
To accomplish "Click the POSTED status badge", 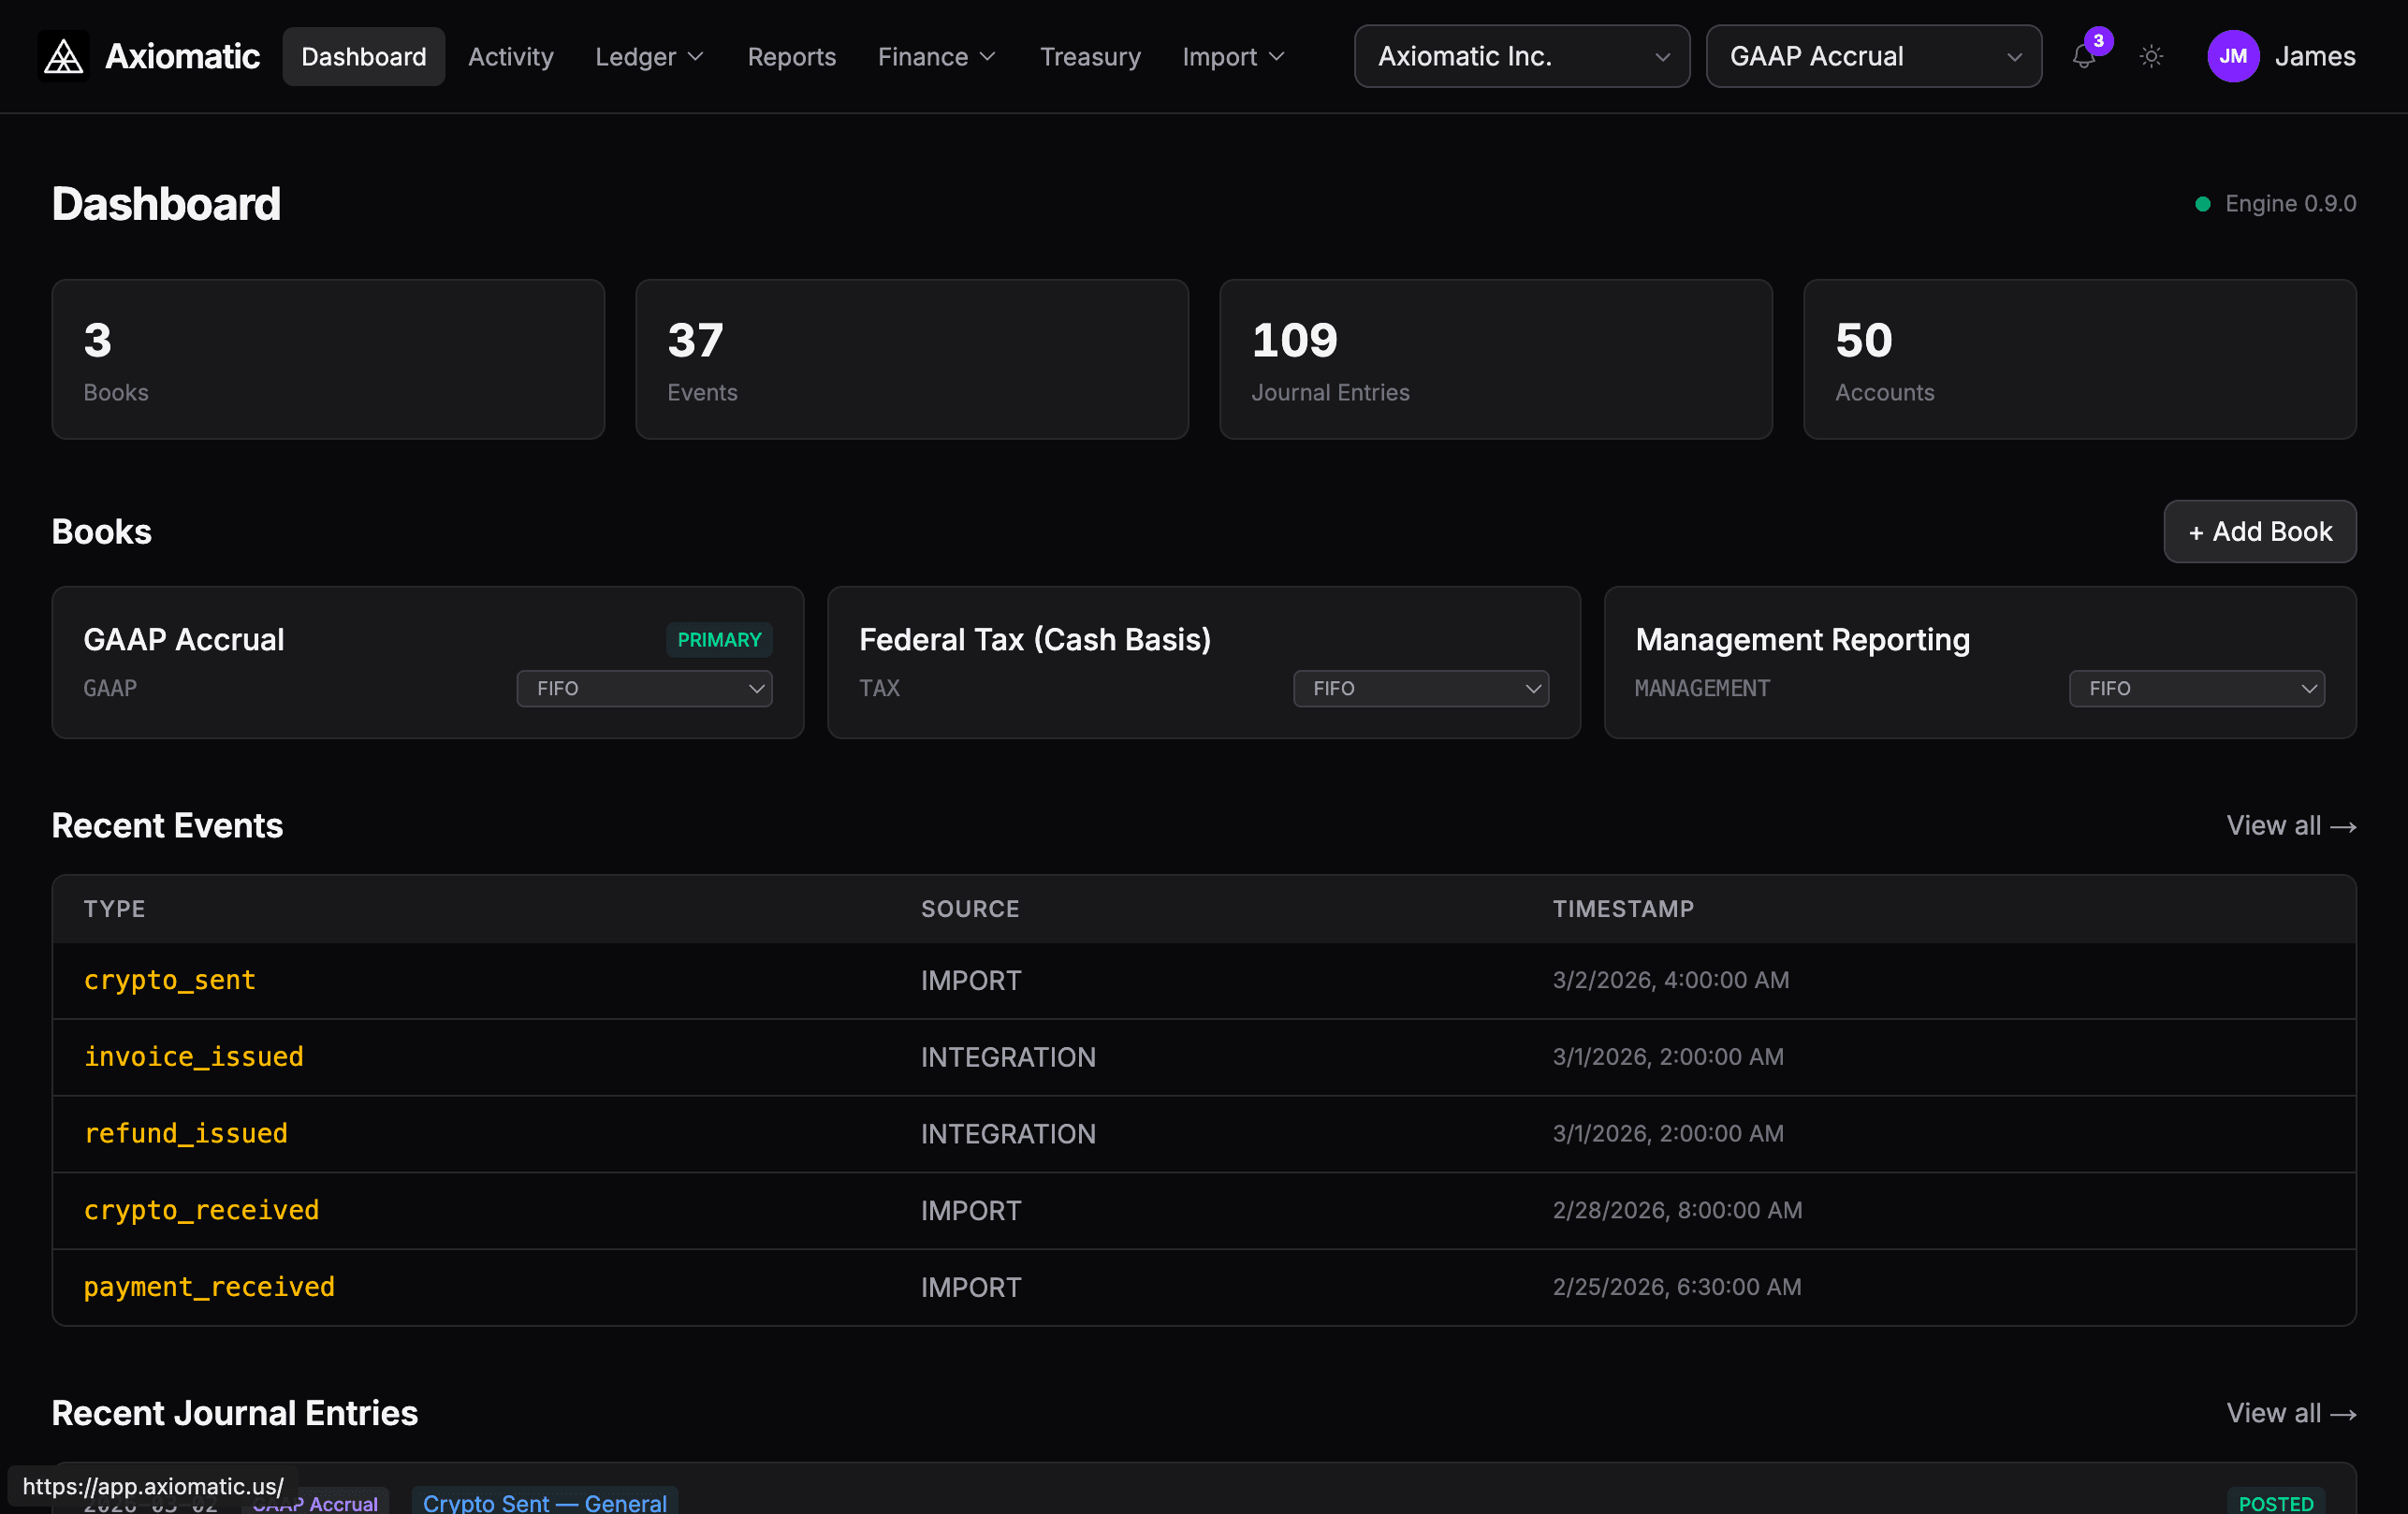I will click(2277, 1503).
